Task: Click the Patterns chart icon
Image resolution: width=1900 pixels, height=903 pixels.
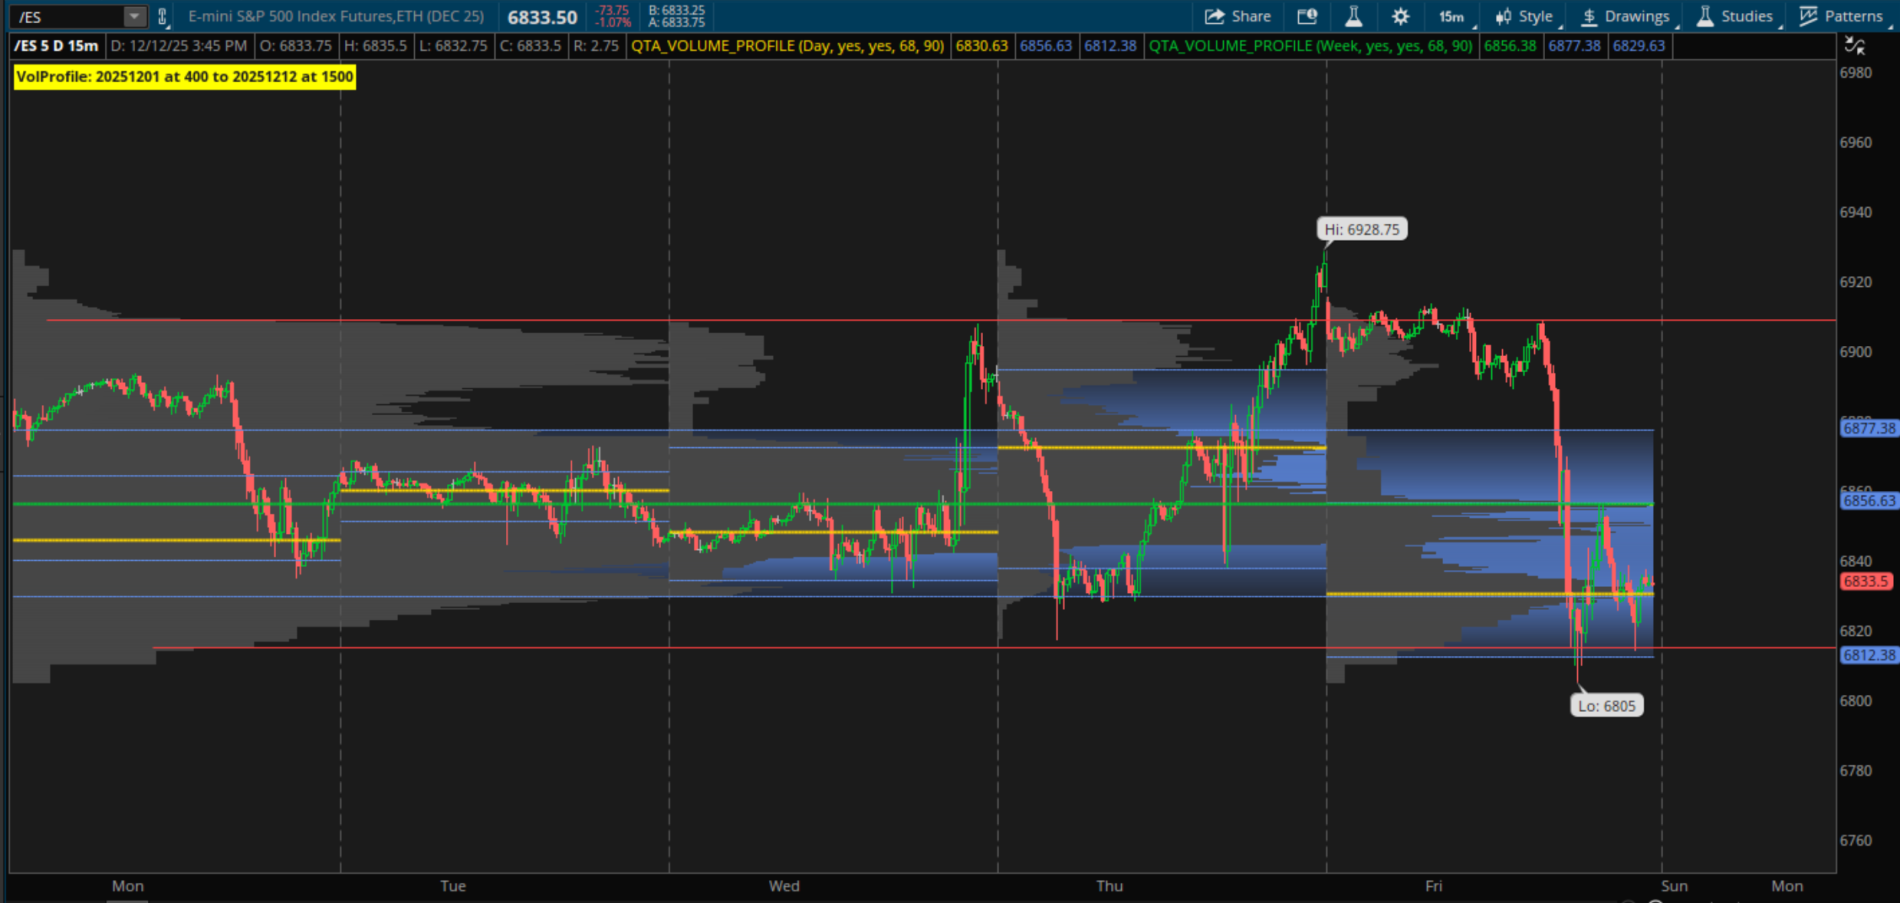Action: pyautogui.click(x=1808, y=16)
